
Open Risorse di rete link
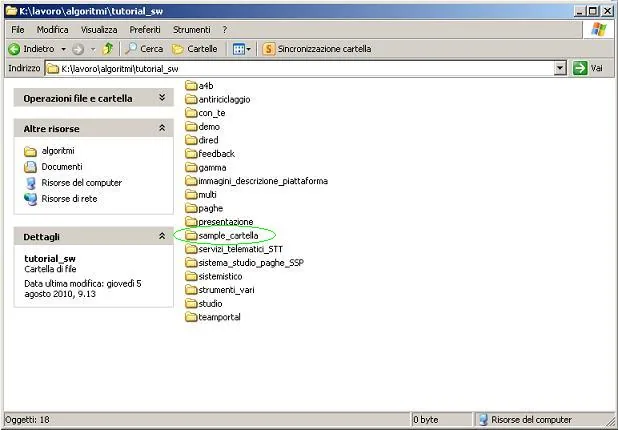60,199
